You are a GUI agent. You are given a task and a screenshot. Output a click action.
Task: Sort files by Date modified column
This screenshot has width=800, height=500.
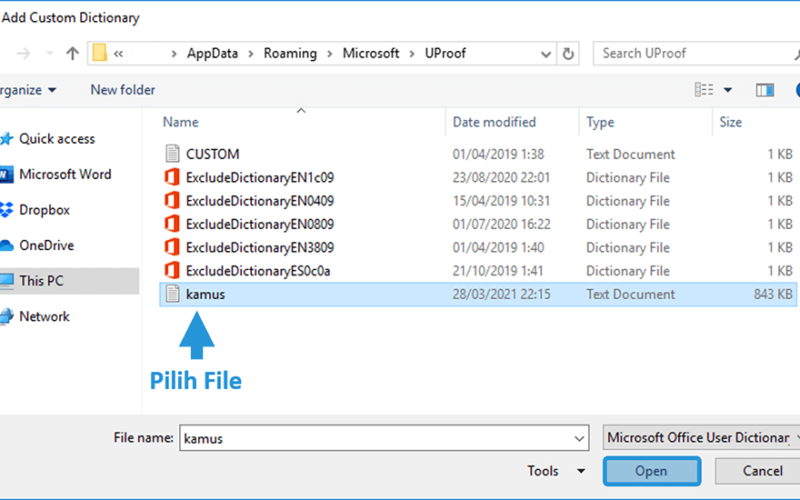pos(494,122)
